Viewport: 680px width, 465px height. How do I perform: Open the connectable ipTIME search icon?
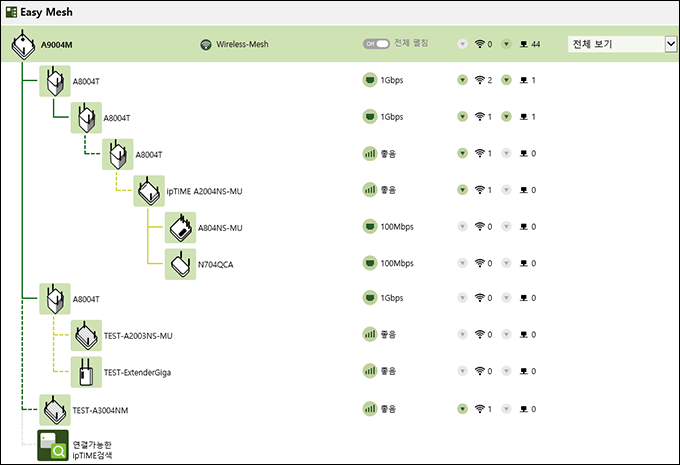coord(53,445)
